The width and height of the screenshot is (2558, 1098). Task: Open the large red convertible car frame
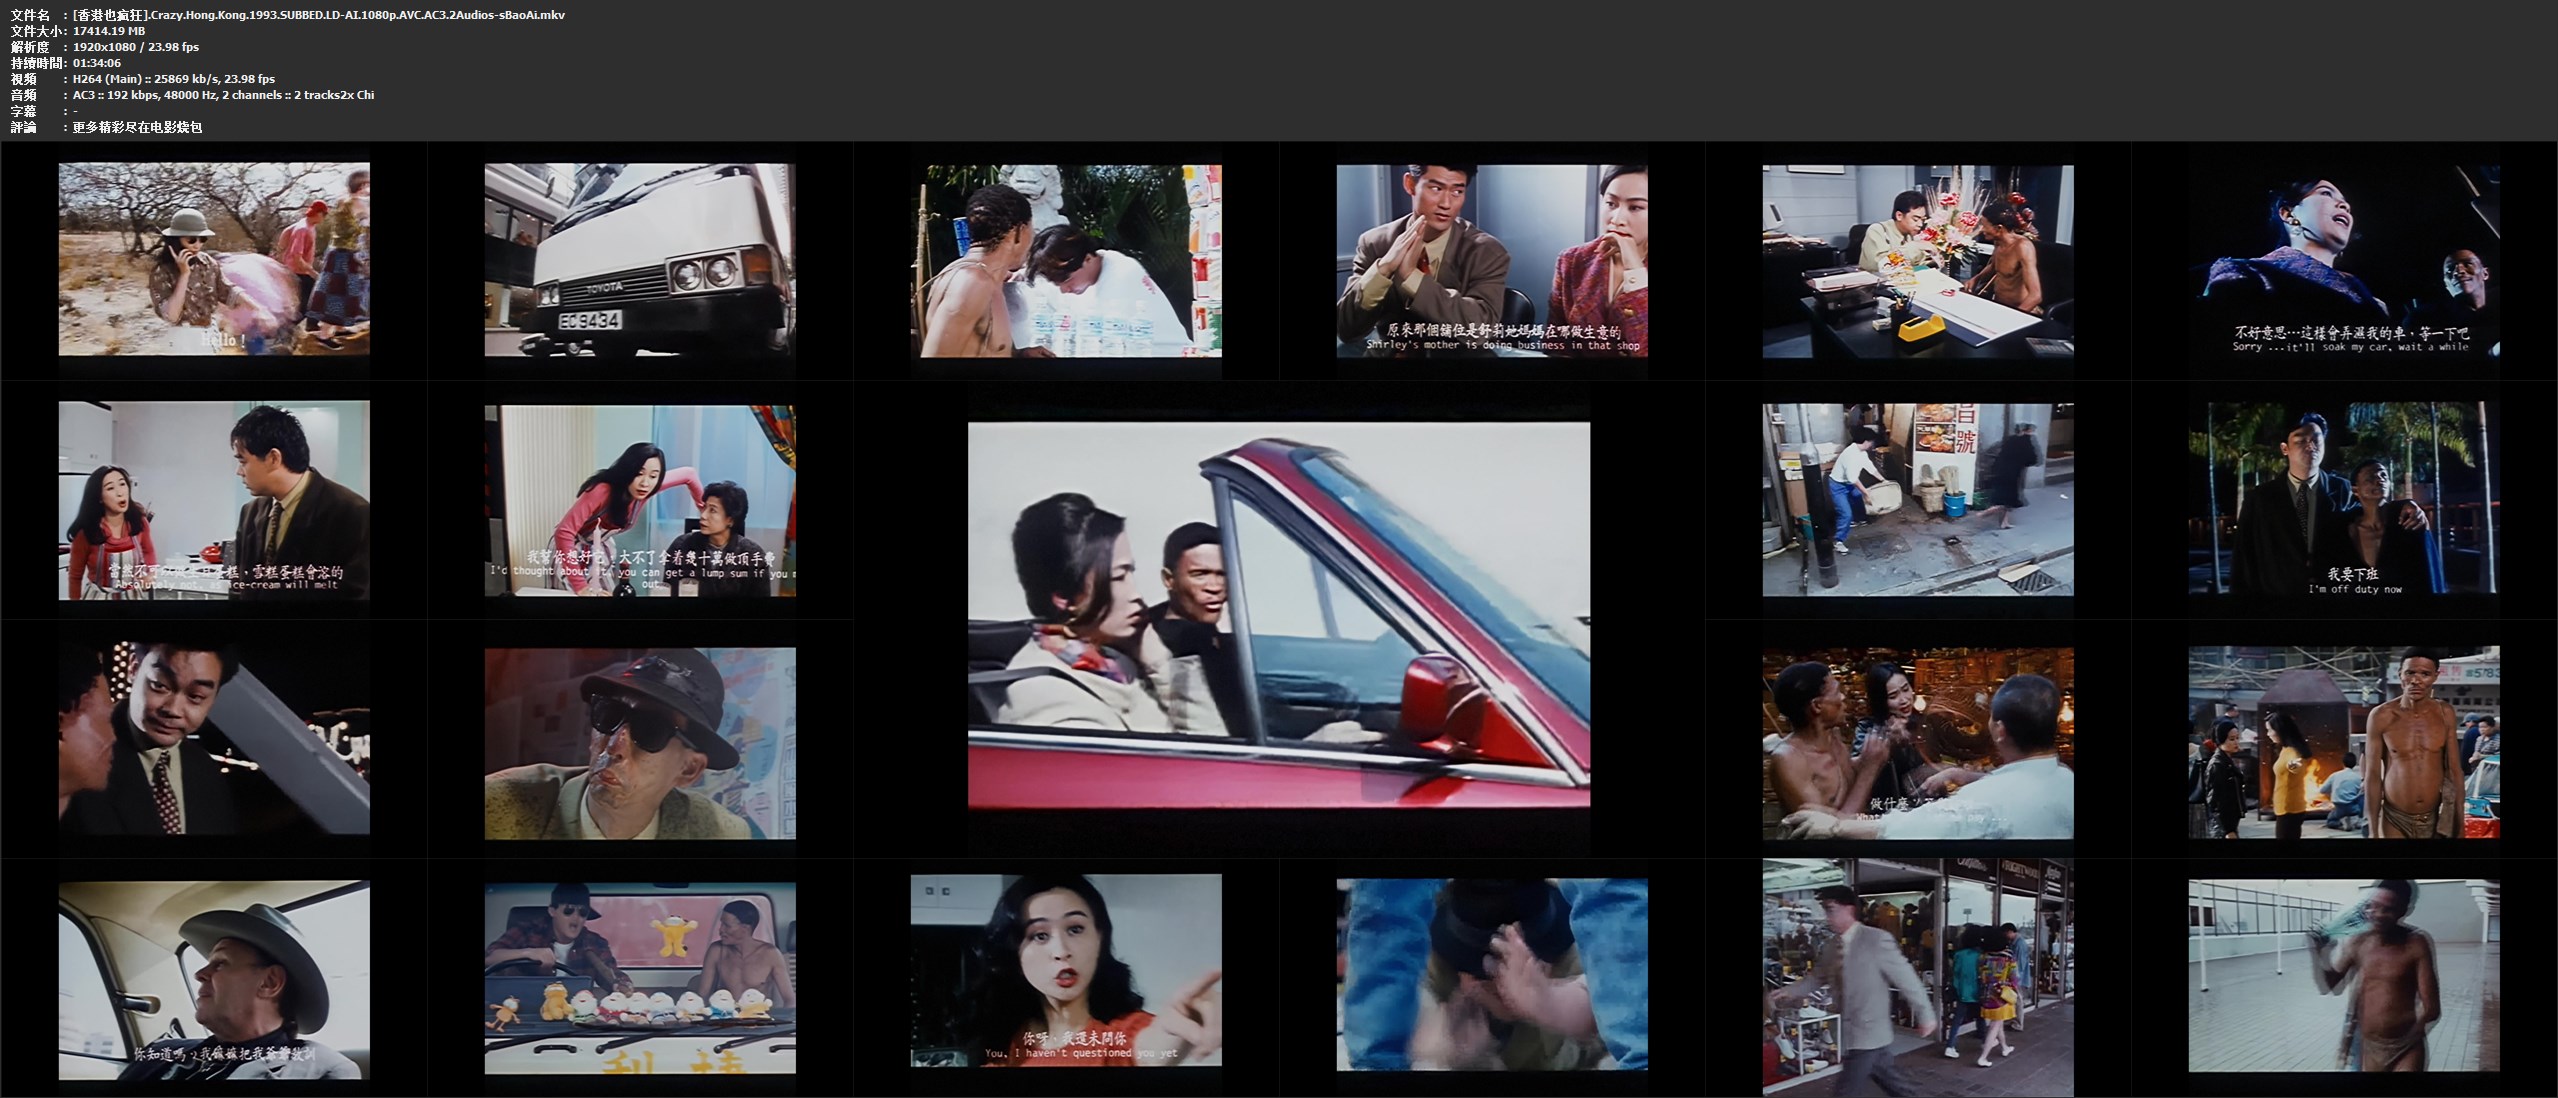click(1279, 615)
